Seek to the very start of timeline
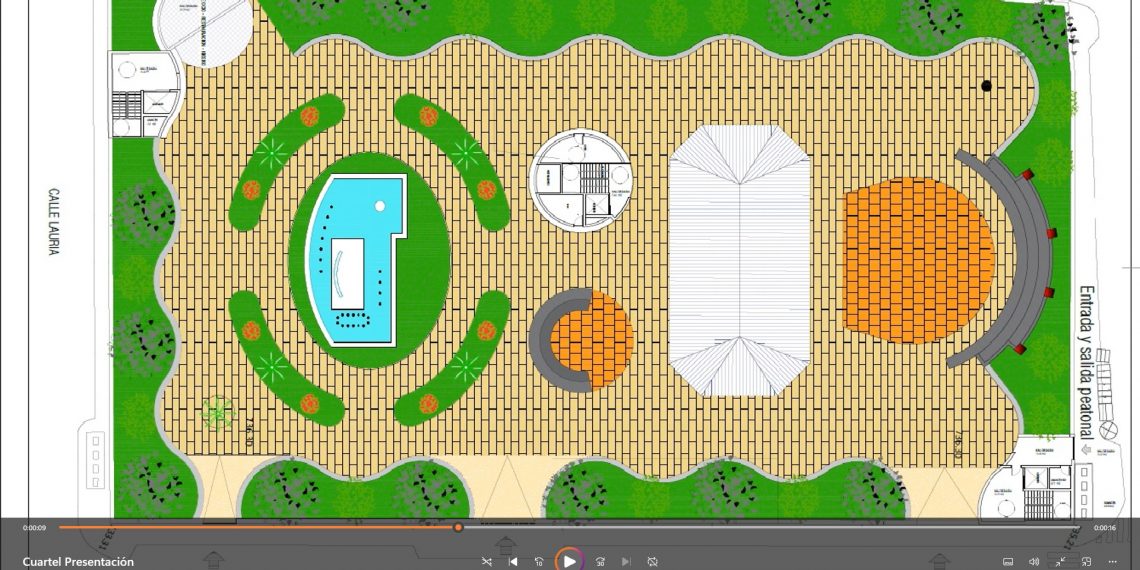The width and height of the screenshot is (1140, 570). pyautogui.click(x=60, y=527)
